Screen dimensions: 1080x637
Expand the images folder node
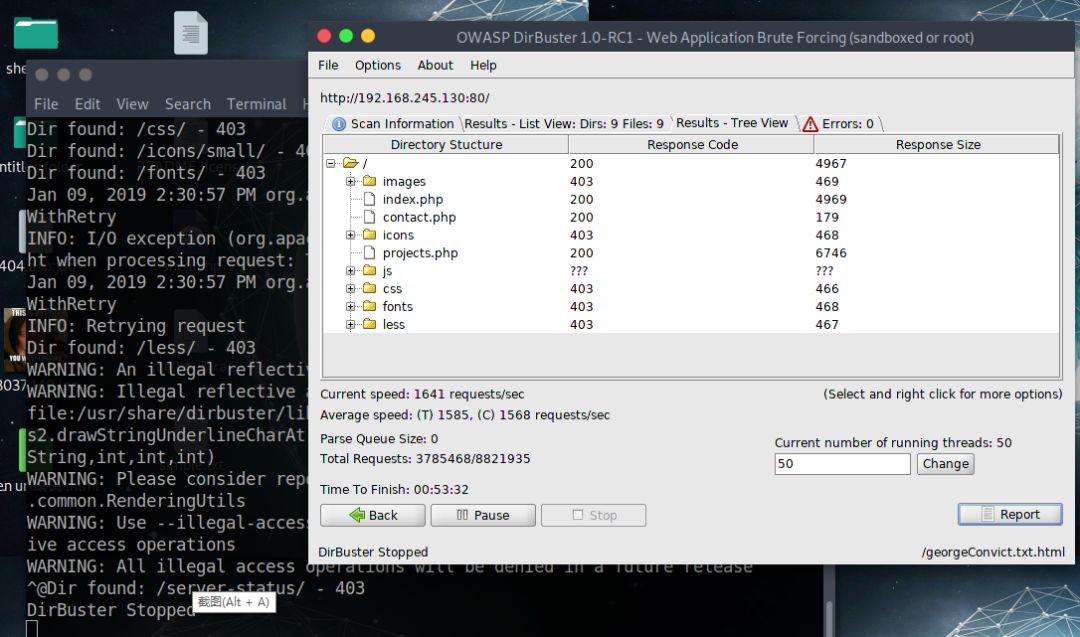351,181
